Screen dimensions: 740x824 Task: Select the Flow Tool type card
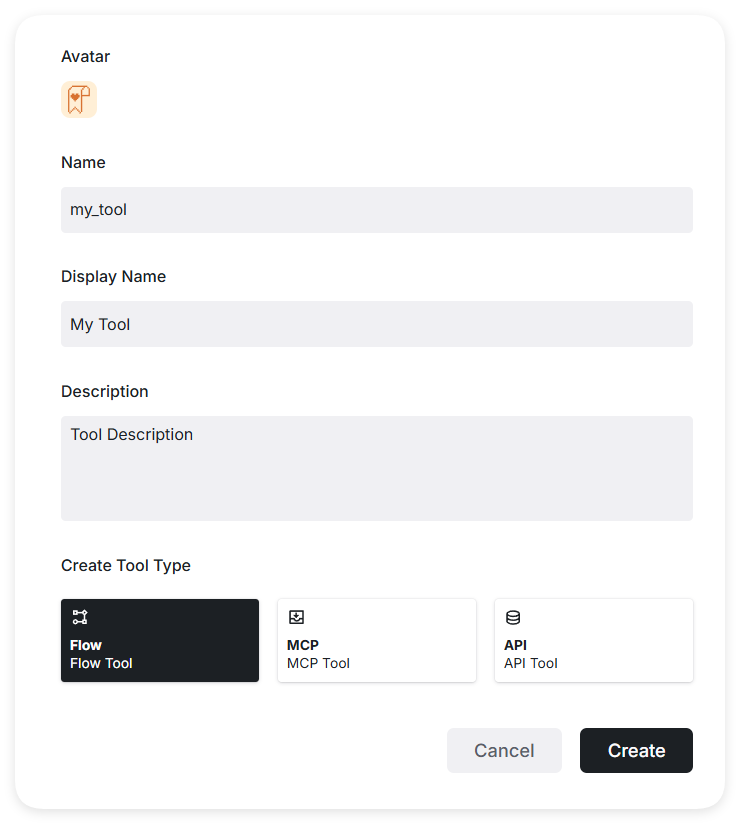160,641
